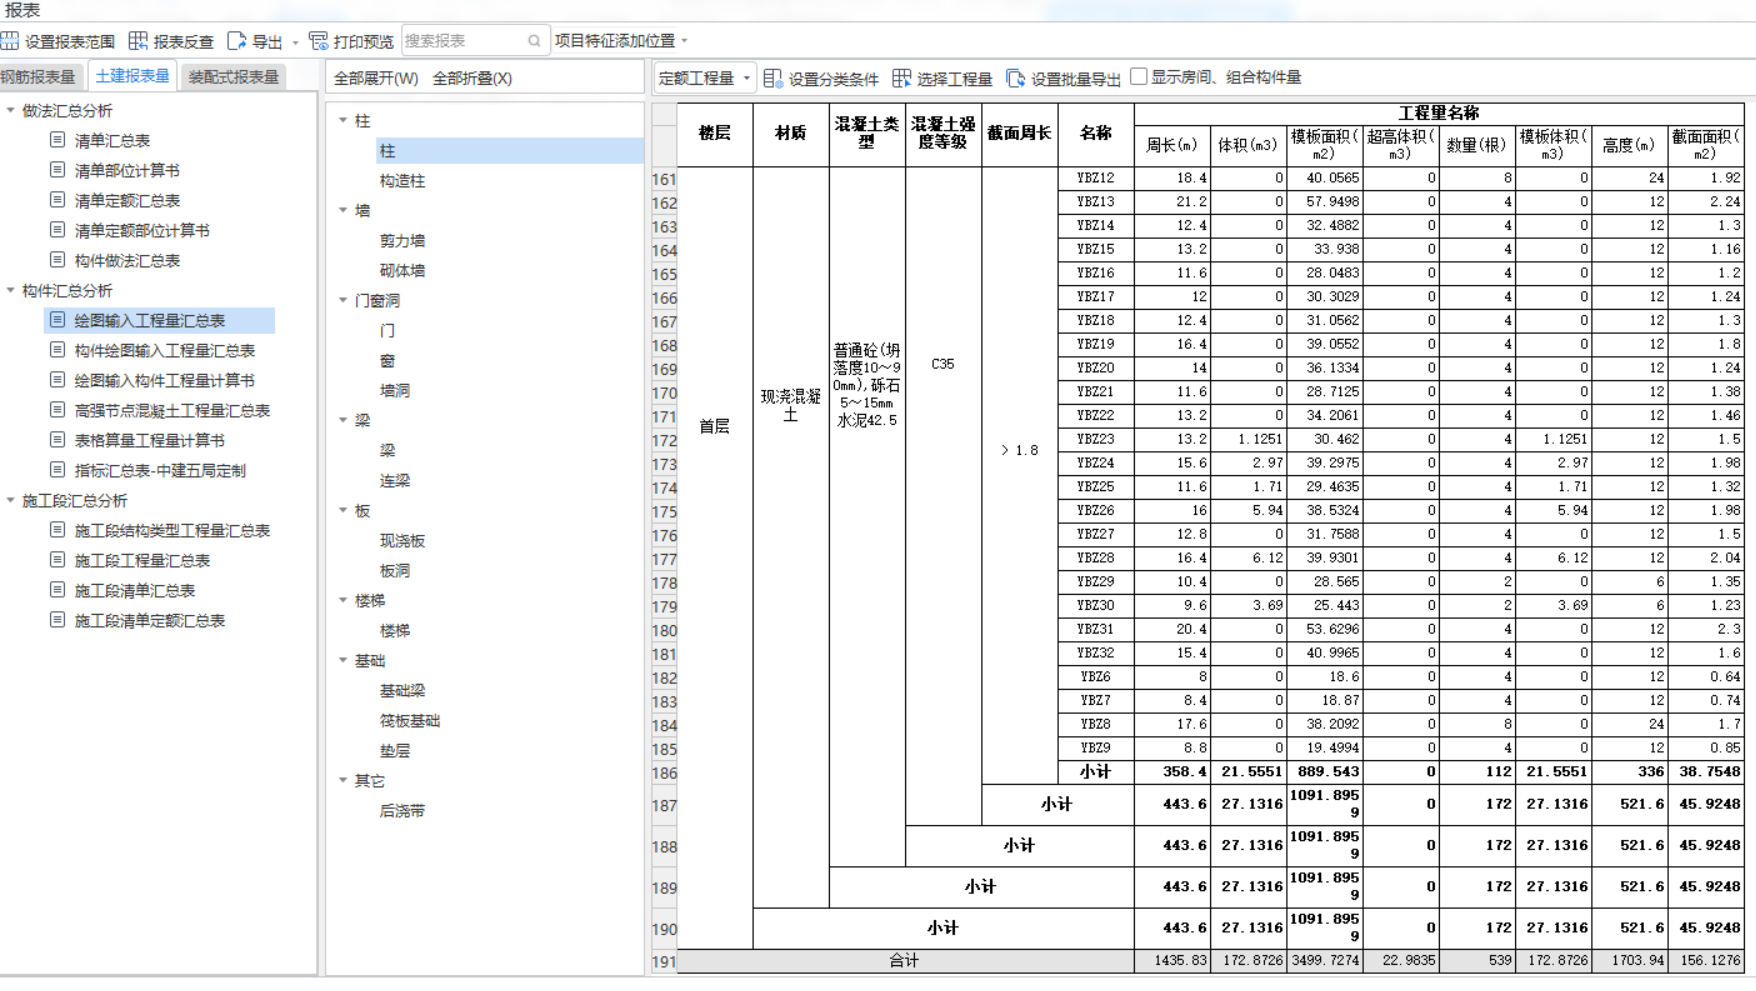The image size is (1756, 991).
Task: Click document icon beside 表格算量工程量计算书
Action: [x=57, y=440]
